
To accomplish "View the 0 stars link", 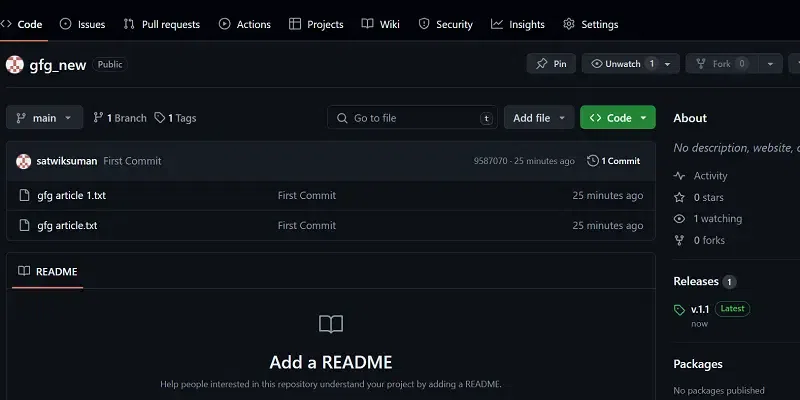I will pyautogui.click(x=699, y=197).
